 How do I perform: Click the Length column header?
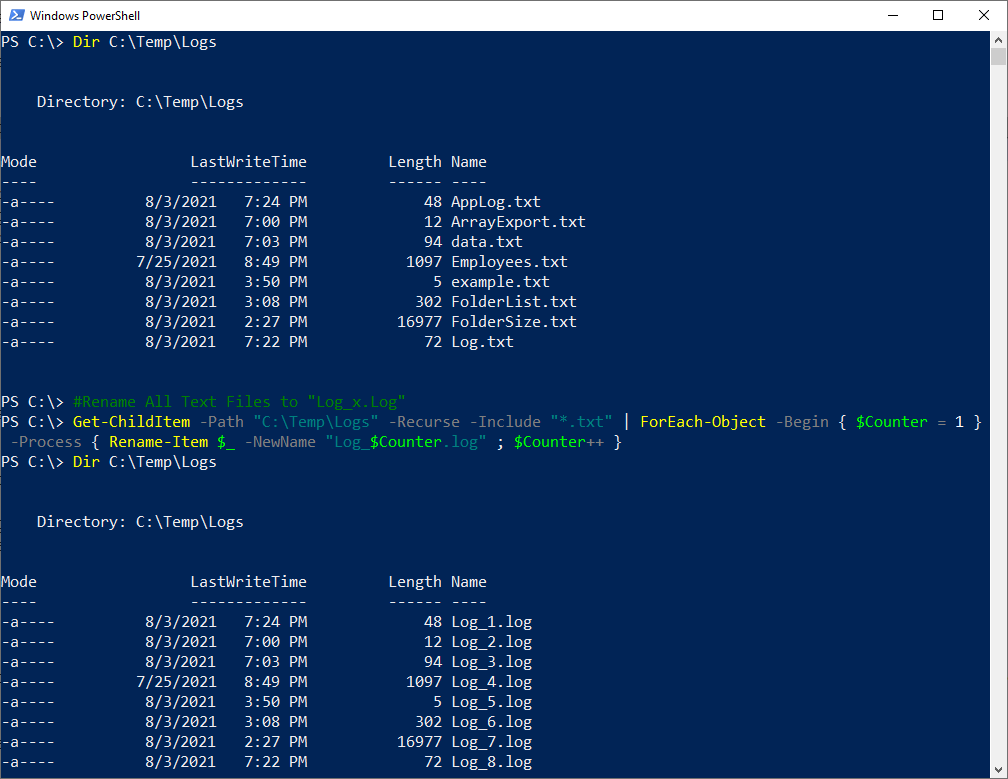[x=415, y=161]
